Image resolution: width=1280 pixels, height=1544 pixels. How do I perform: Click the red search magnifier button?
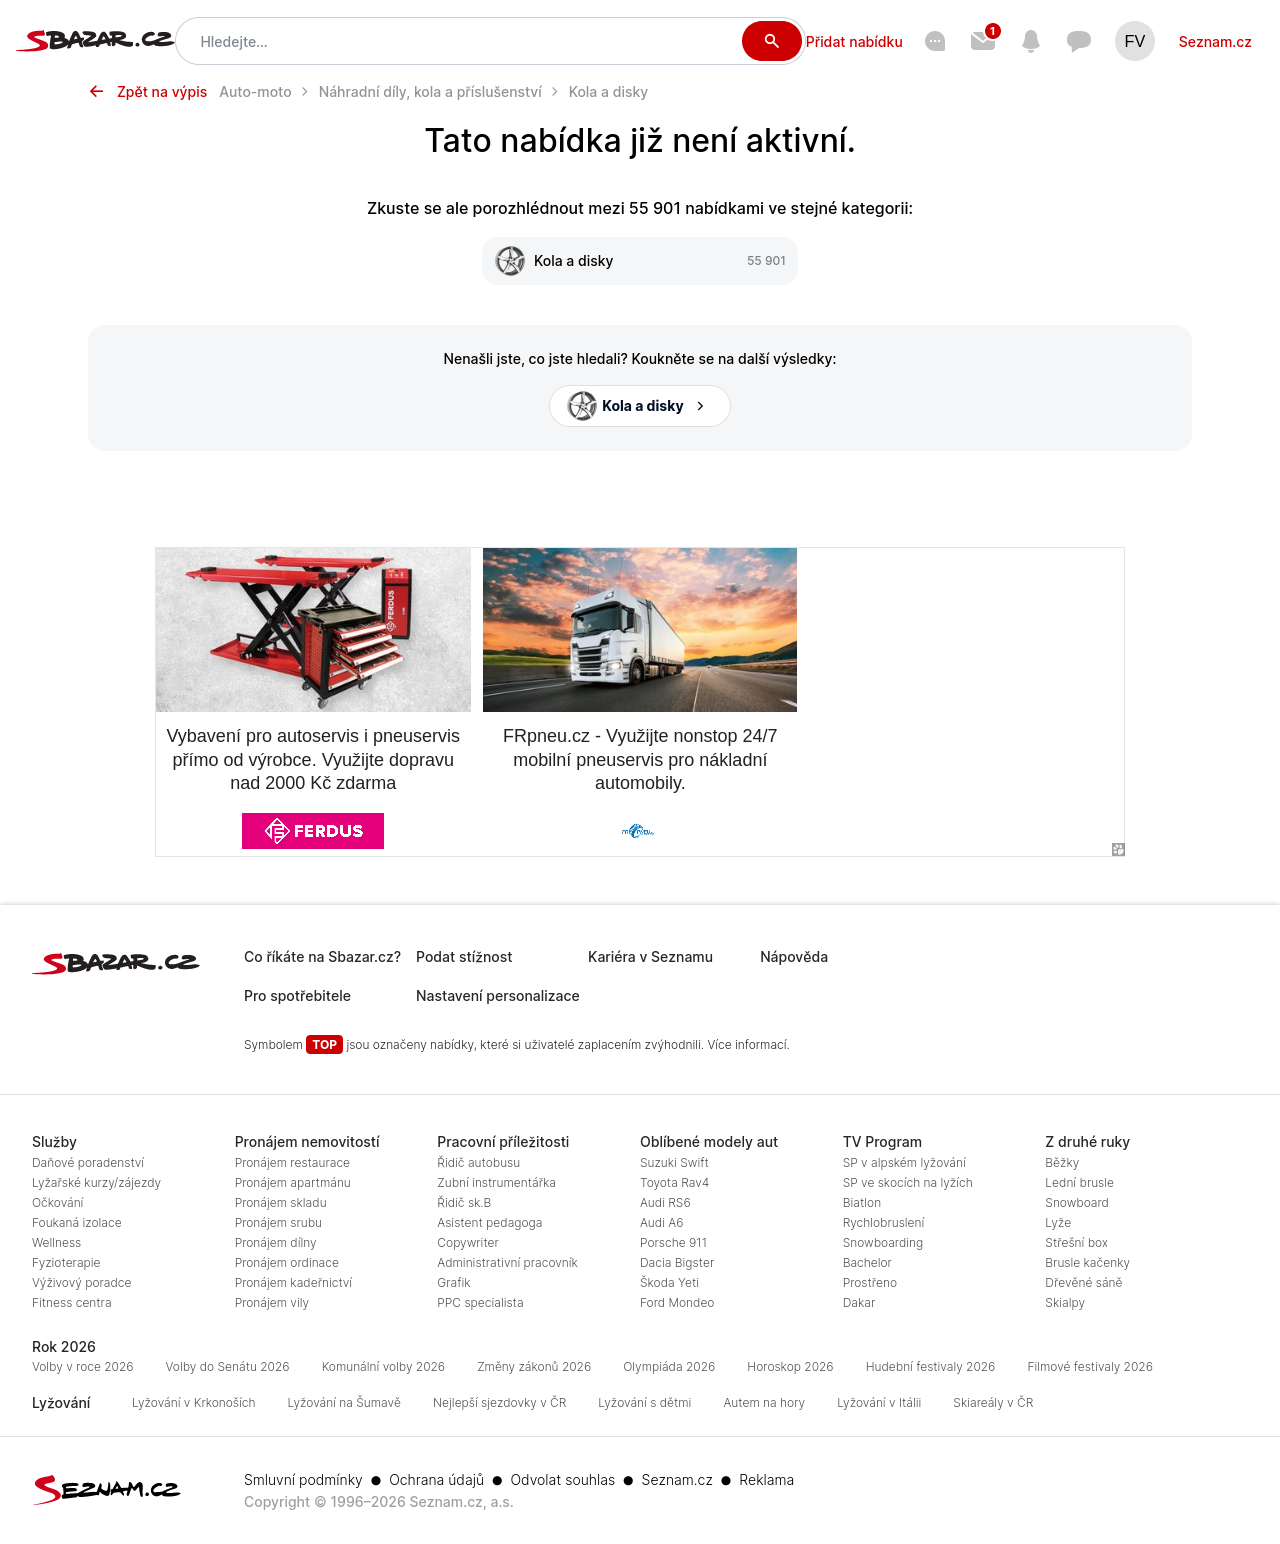(x=771, y=41)
